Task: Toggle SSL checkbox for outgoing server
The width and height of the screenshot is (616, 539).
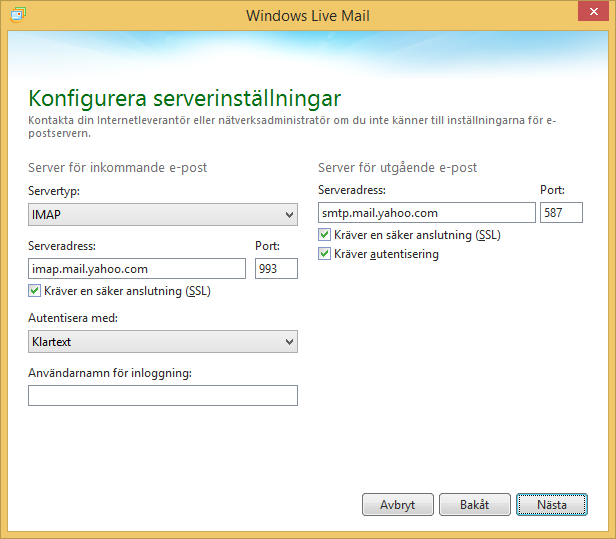Action: (324, 235)
